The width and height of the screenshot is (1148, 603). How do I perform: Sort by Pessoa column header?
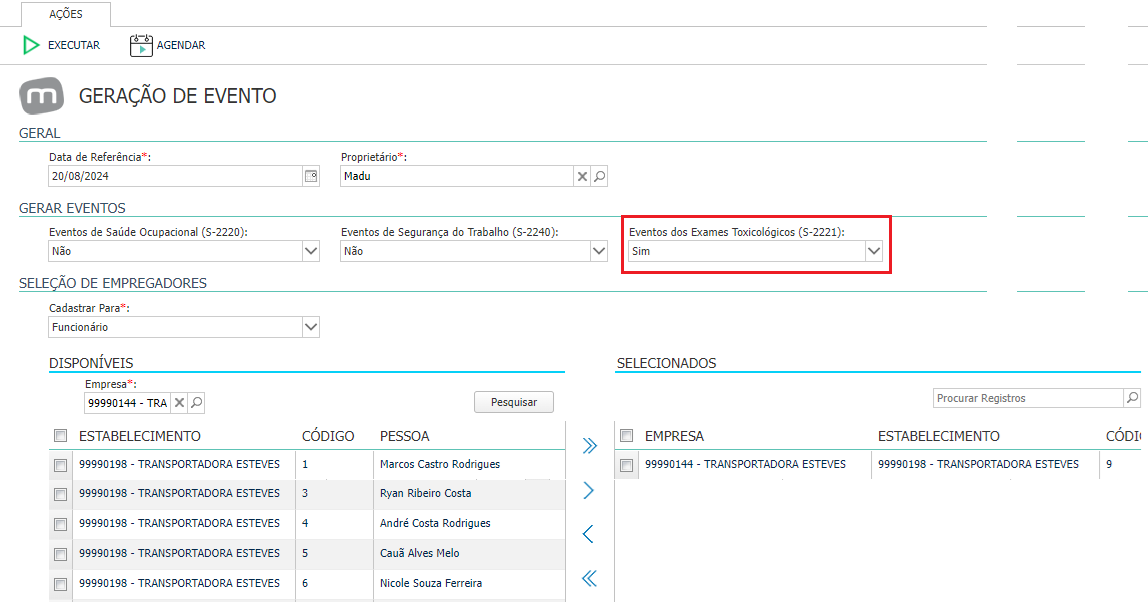(x=404, y=436)
